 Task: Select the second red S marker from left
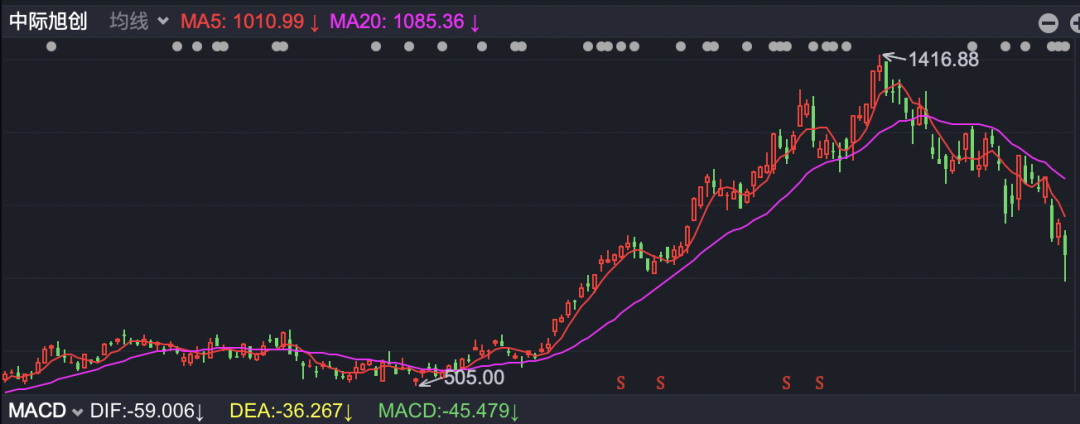660,381
